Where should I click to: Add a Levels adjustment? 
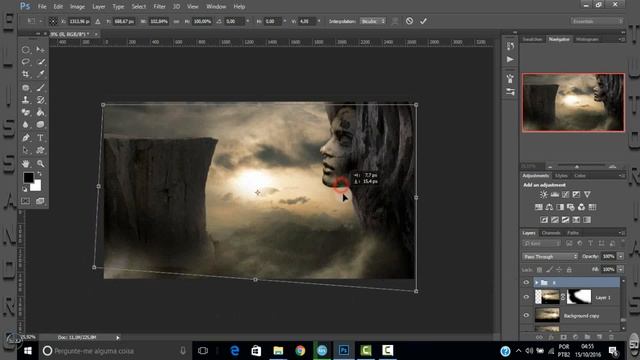pyautogui.click(x=555, y=195)
